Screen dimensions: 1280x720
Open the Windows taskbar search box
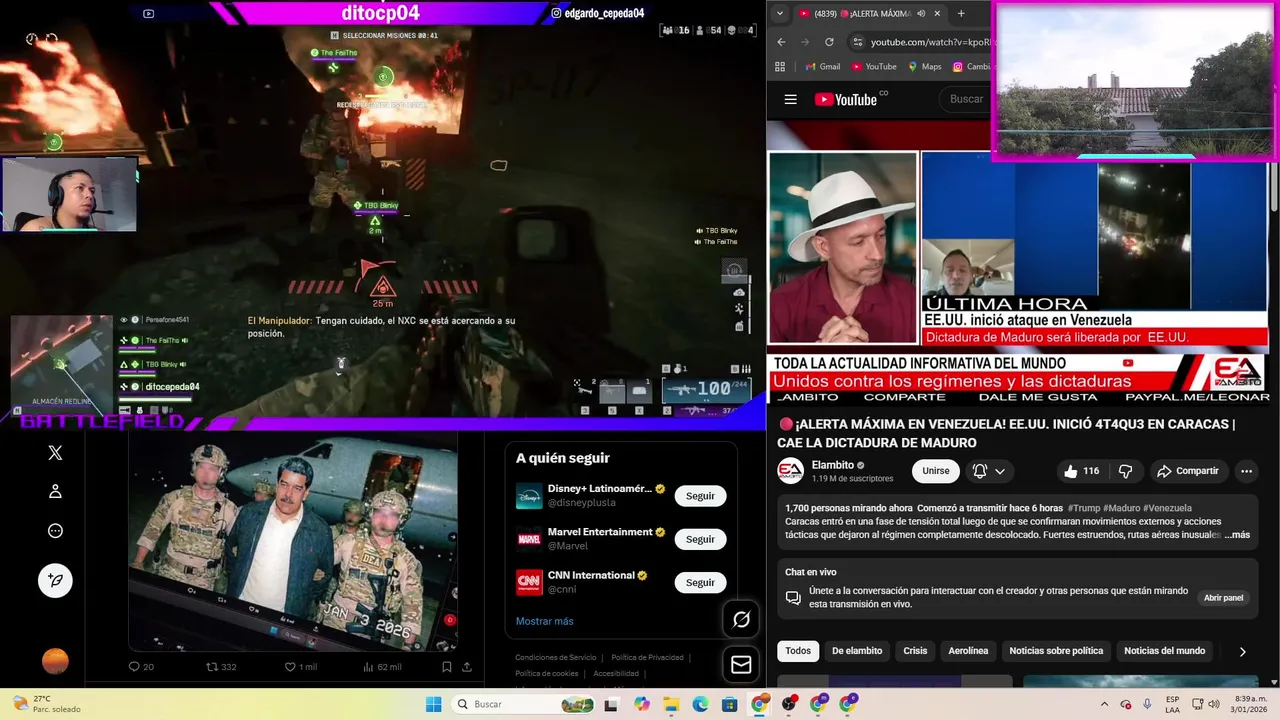[x=524, y=704]
